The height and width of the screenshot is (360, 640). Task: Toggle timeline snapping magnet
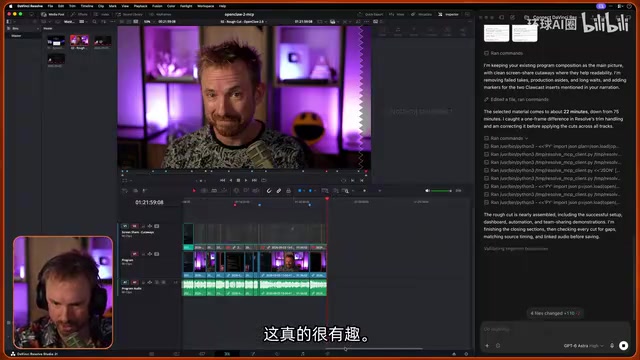pyautogui.click(x=269, y=191)
